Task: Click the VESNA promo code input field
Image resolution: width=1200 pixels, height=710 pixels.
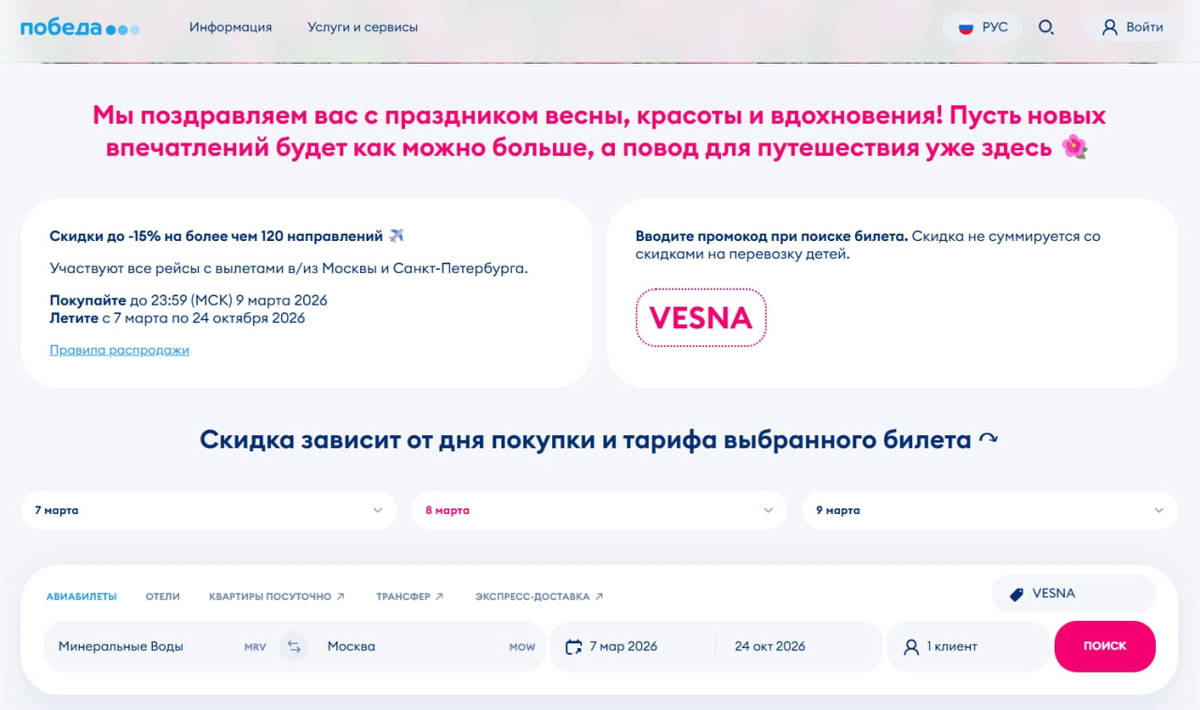Action: (1074, 594)
